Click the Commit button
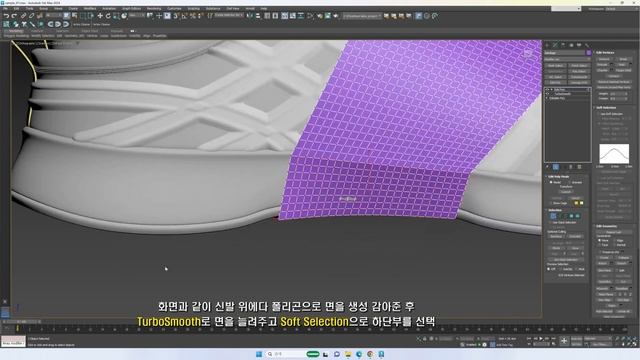Image resolution: width=640 pixels, height=360 pixels. click(x=566, y=192)
